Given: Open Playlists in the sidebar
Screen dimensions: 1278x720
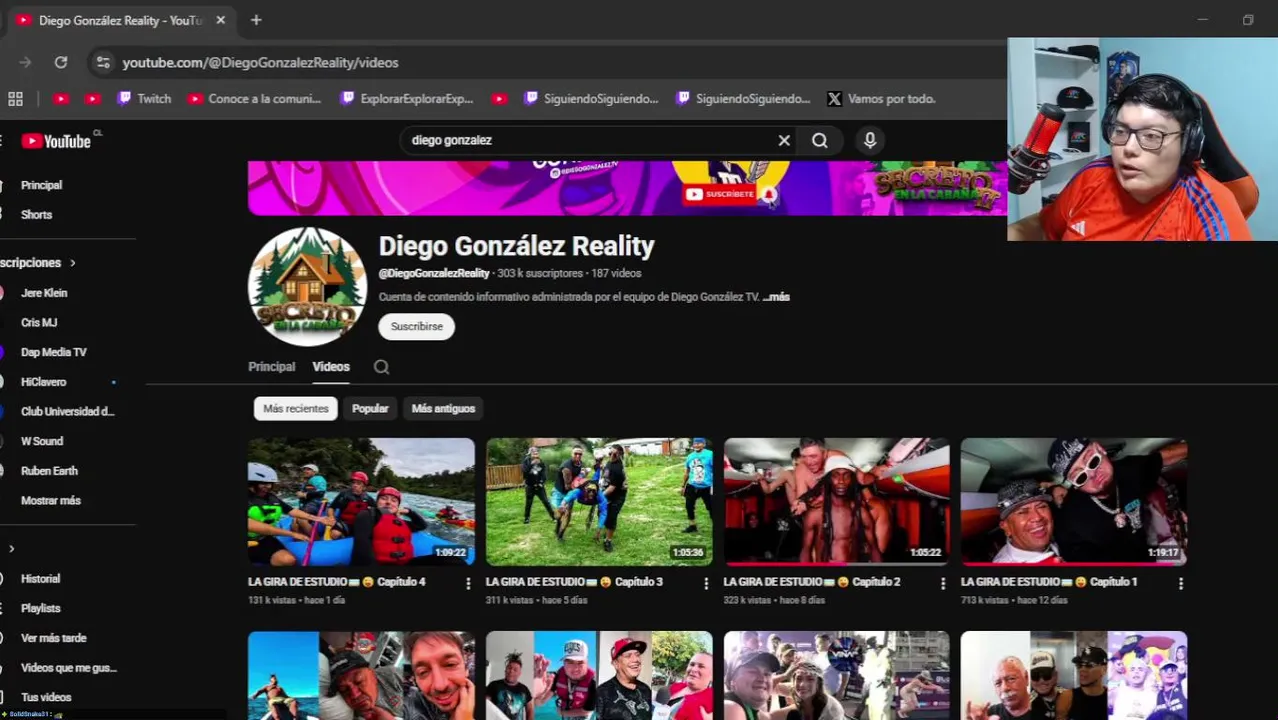Looking at the screenshot, I should point(41,608).
